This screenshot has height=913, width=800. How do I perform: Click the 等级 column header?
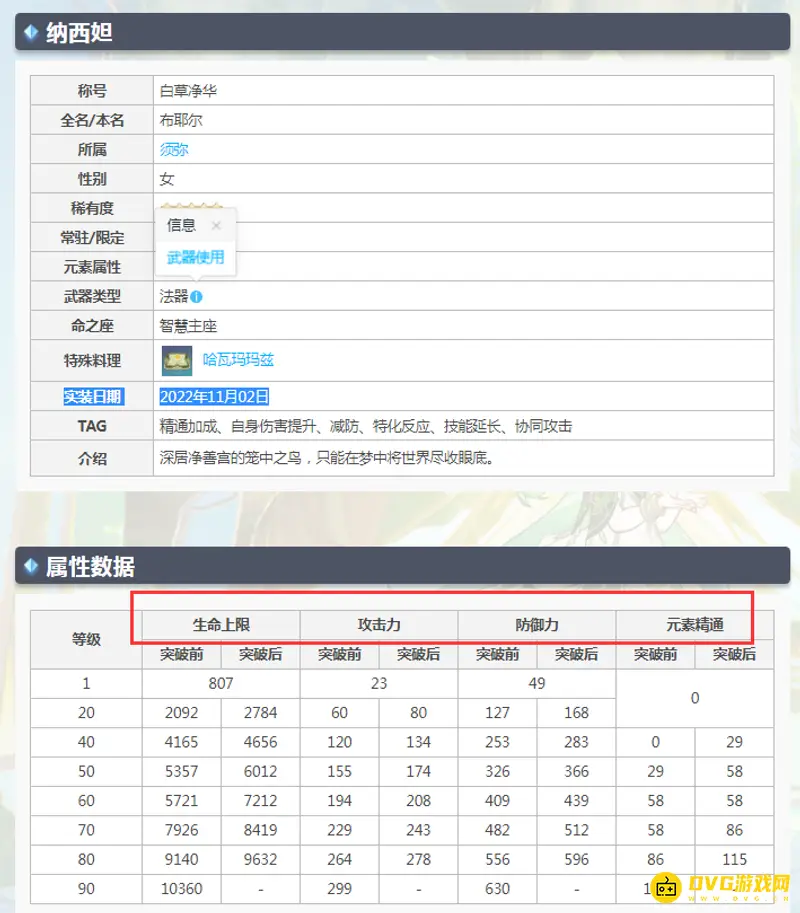tap(86, 639)
